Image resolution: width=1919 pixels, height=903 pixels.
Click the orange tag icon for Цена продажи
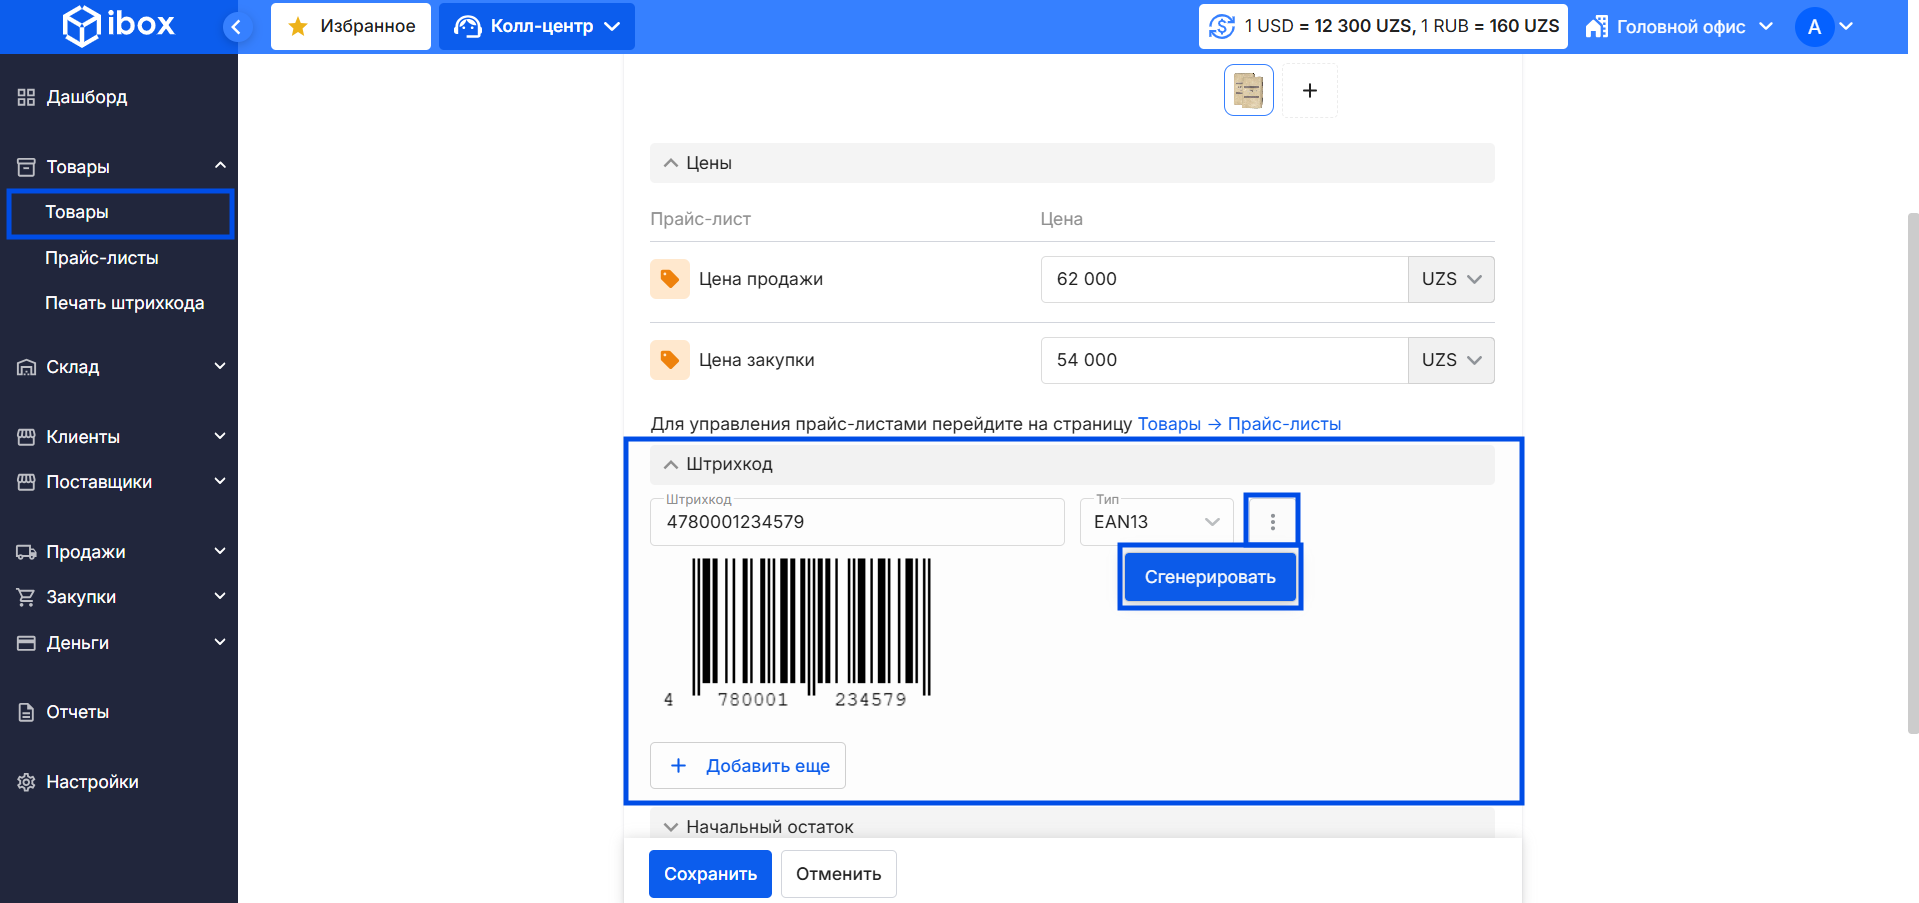(670, 279)
